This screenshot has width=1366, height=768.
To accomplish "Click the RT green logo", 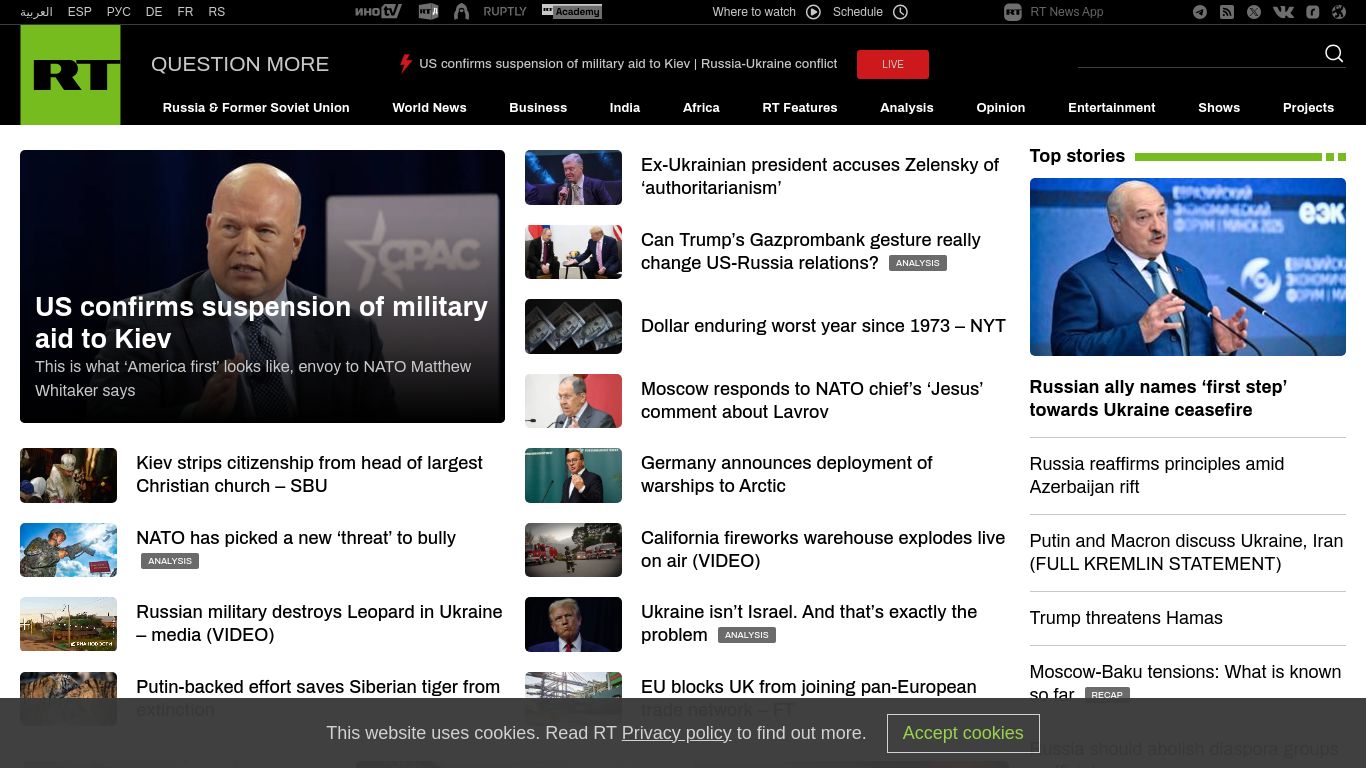I will [70, 75].
